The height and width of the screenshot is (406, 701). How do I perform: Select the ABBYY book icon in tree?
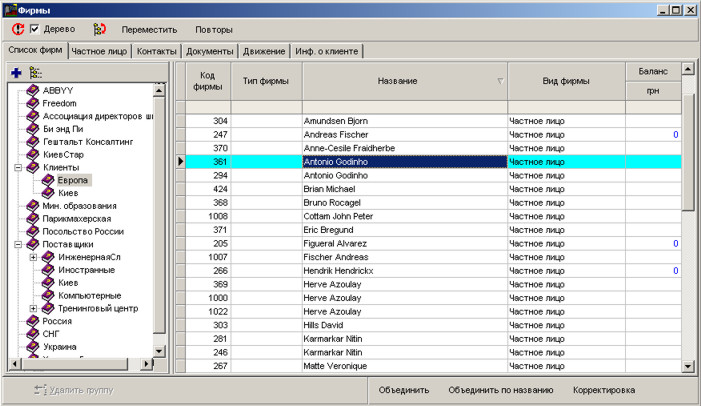point(32,90)
